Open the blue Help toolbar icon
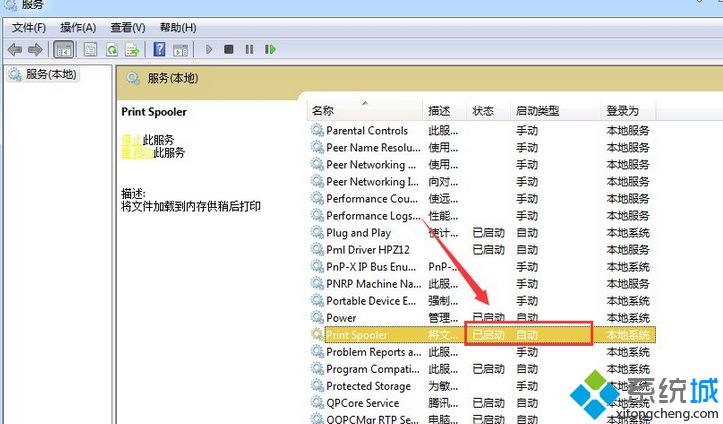Image resolution: width=723 pixels, height=424 pixels. coord(160,49)
